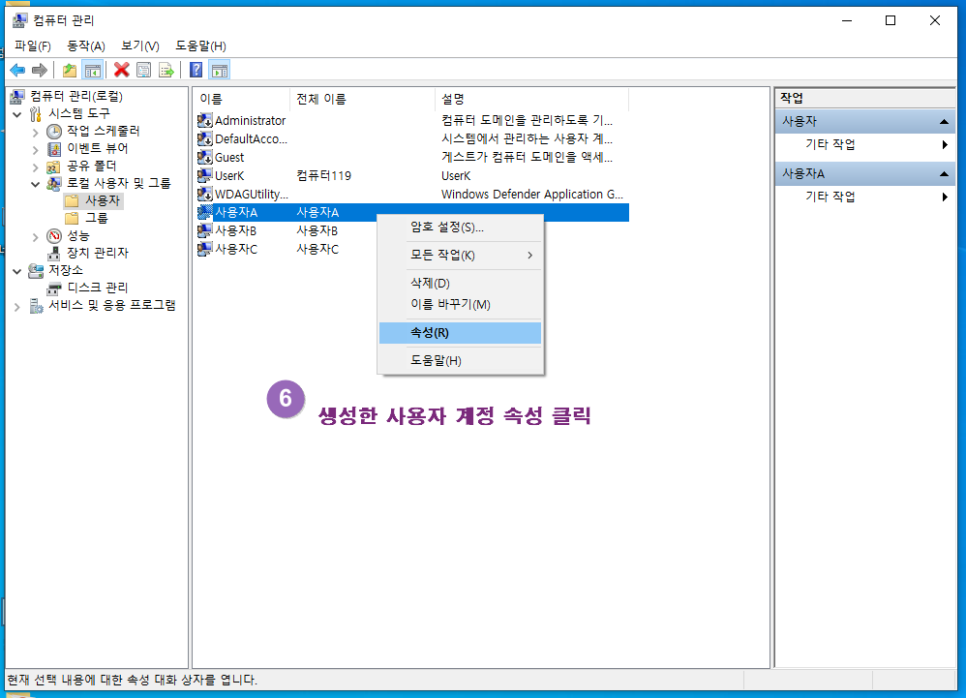Click the 사용자C account icon

[205, 249]
